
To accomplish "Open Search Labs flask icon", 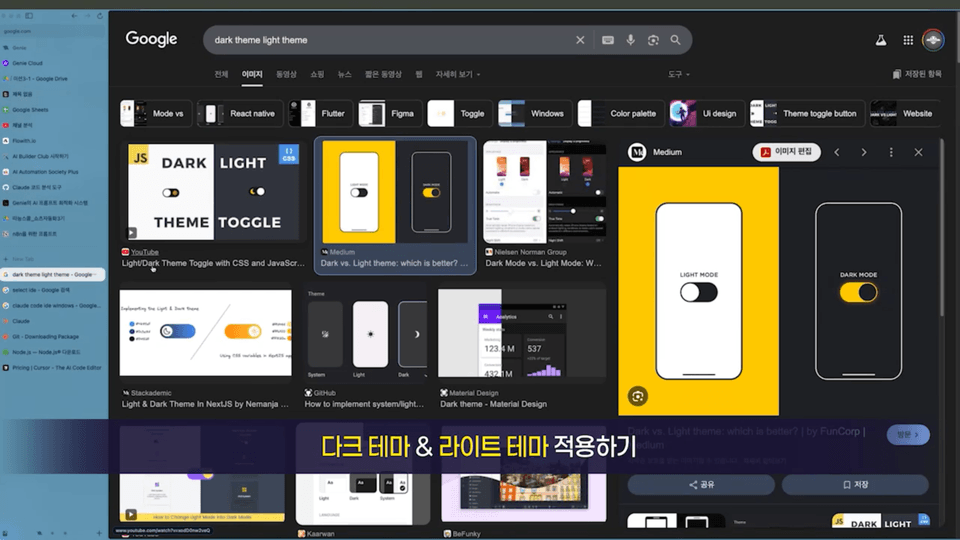I will coord(880,40).
